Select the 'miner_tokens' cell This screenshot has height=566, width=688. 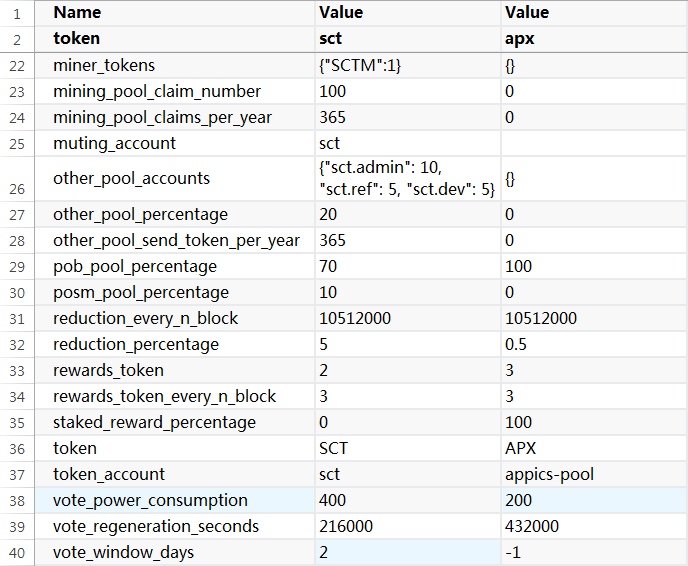[x=175, y=66]
